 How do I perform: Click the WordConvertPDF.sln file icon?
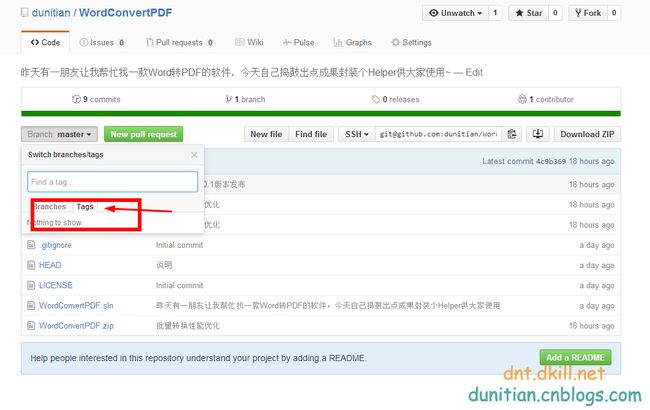[31, 306]
